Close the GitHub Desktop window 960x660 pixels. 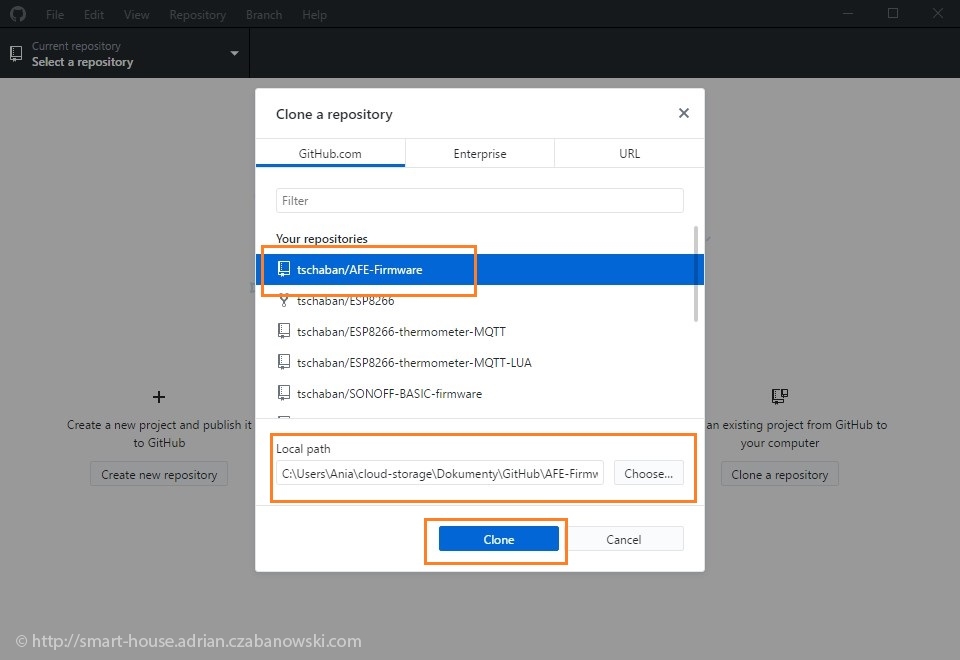click(x=938, y=13)
